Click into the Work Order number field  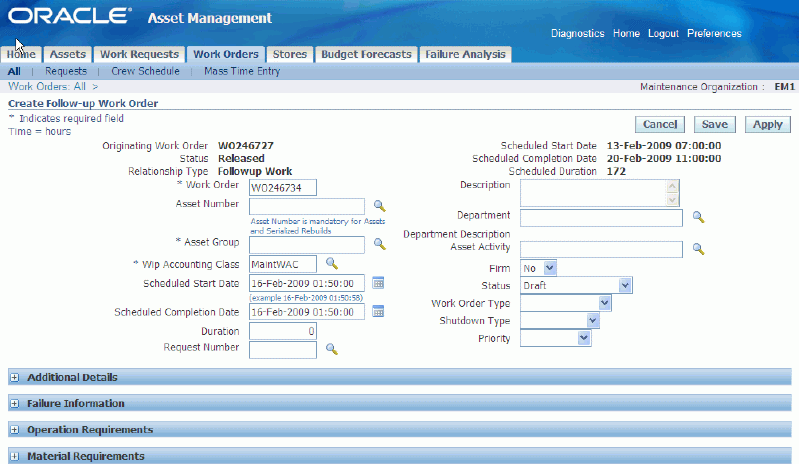pyautogui.click(x=283, y=187)
